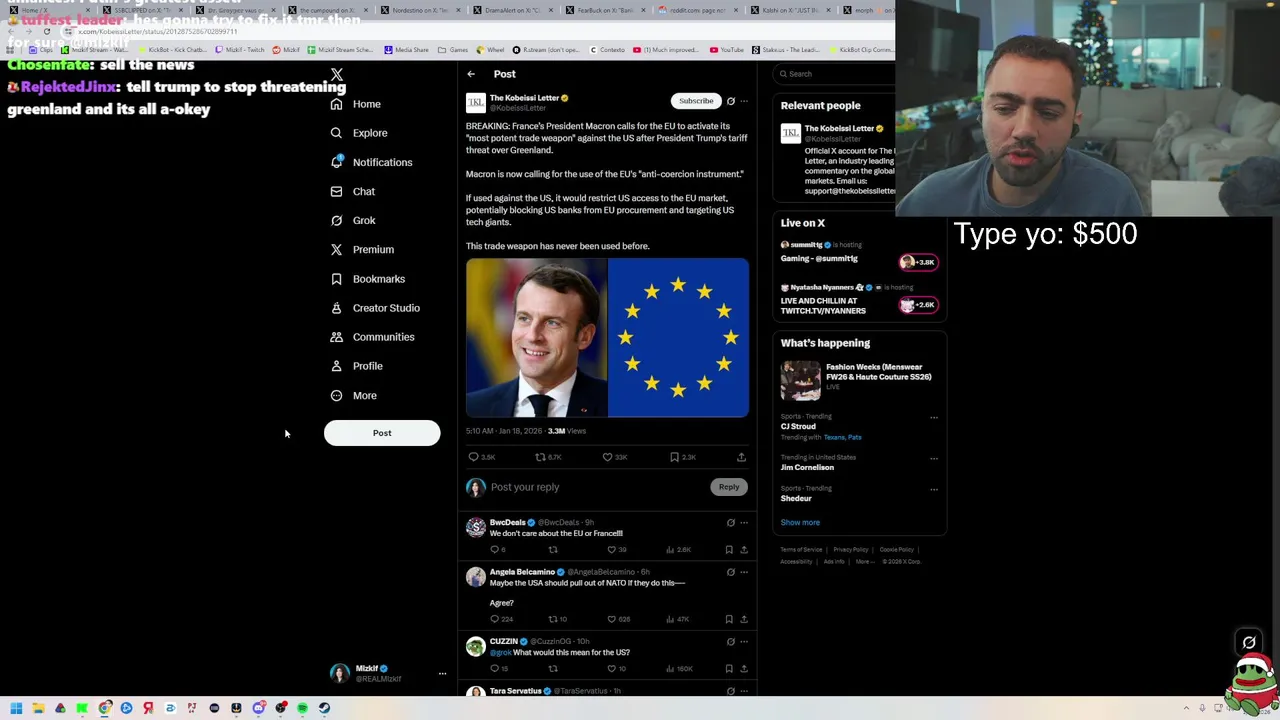This screenshot has height=720, width=1280.
Task: Like the BwcDeals reply
Action: point(612,550)
